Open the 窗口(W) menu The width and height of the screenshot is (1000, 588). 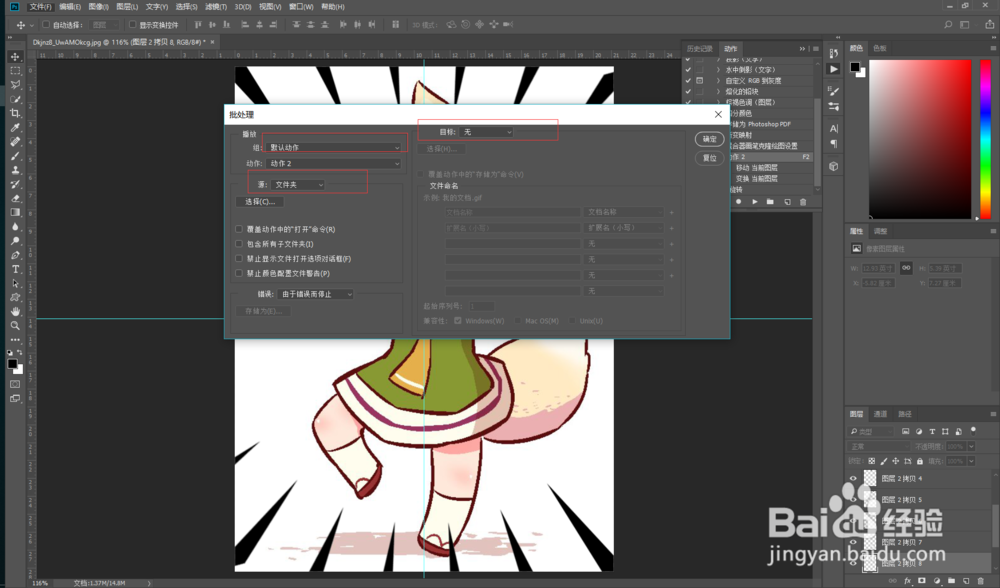click(301, 6)
